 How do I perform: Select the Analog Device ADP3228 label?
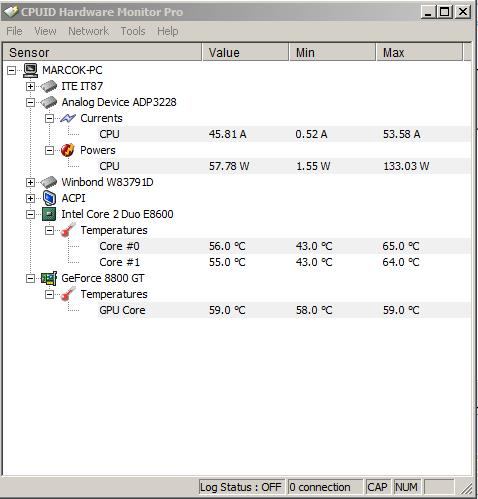click(119, 102)
